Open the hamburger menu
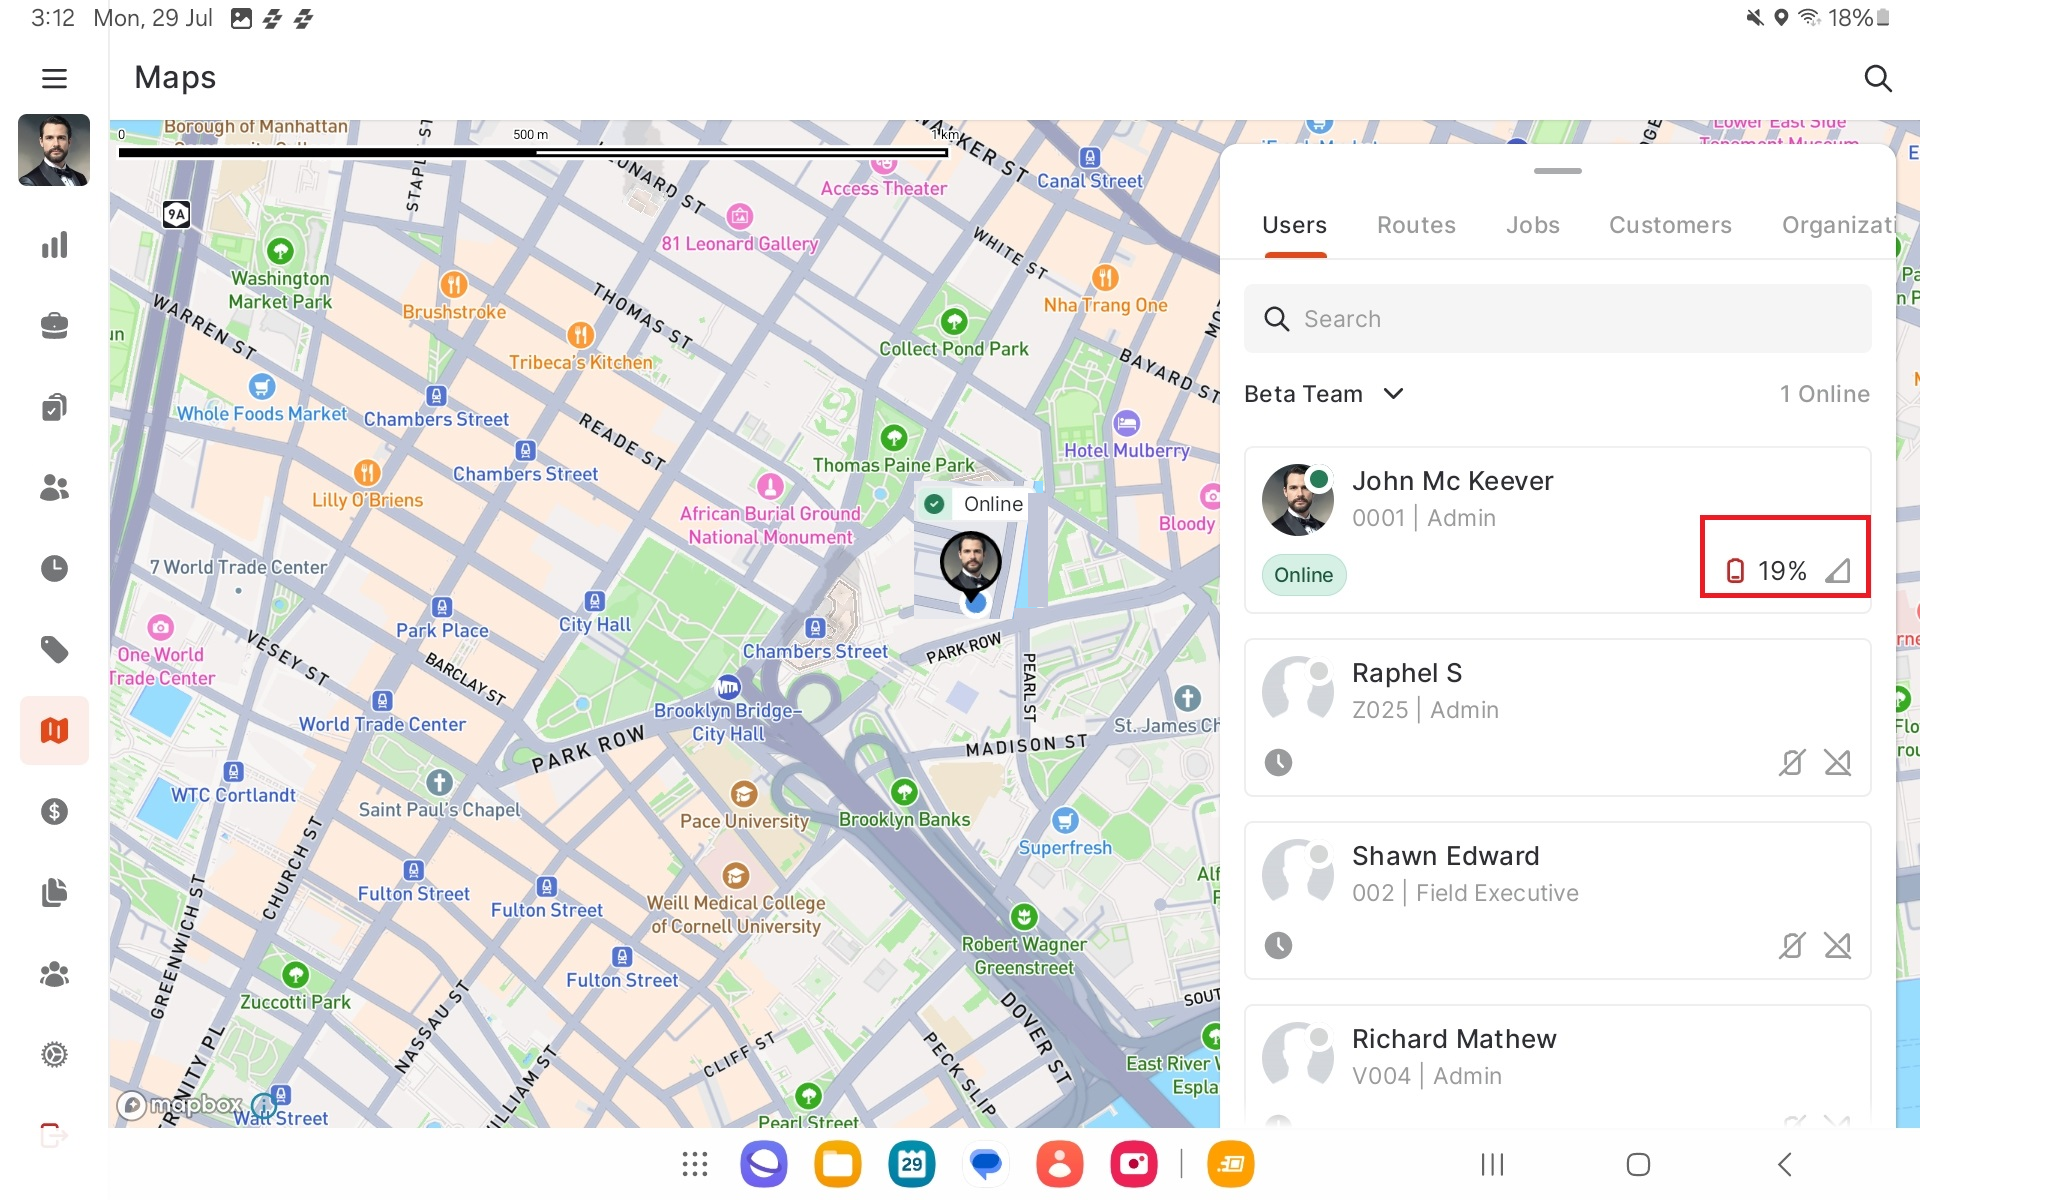 [x=54, y=78]
